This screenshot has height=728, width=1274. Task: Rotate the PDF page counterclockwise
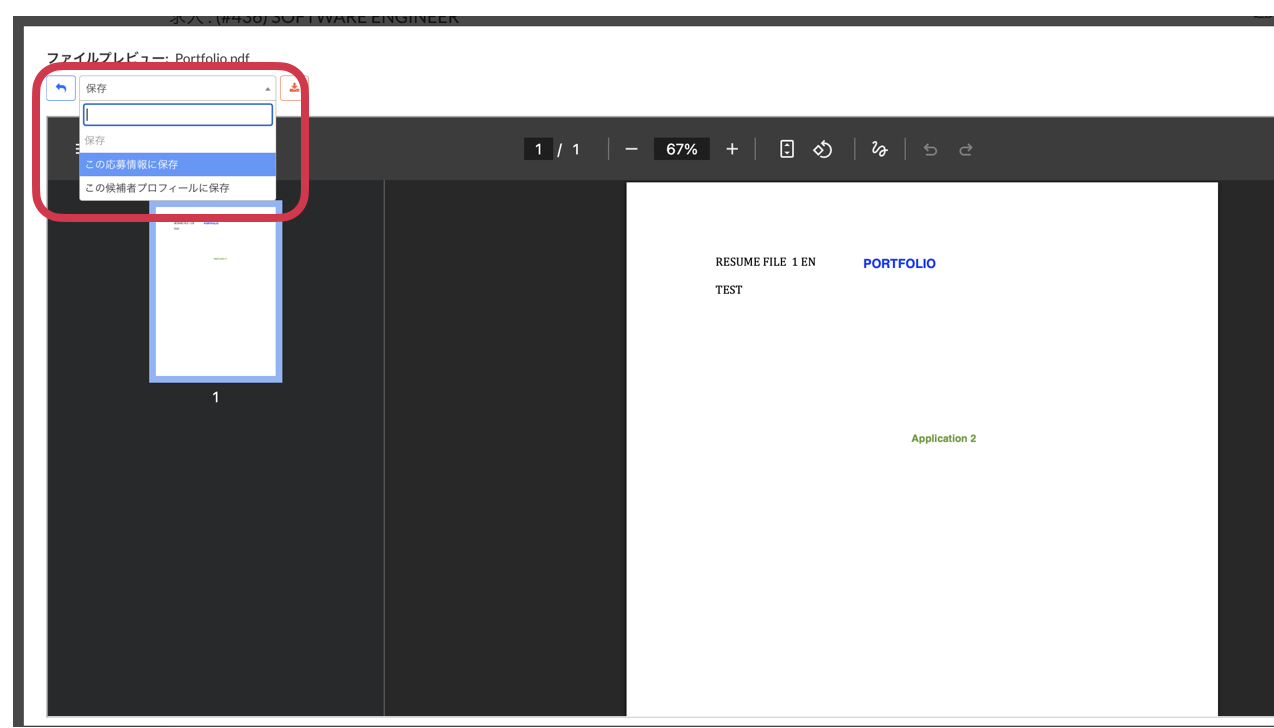[x=823, y=149]
